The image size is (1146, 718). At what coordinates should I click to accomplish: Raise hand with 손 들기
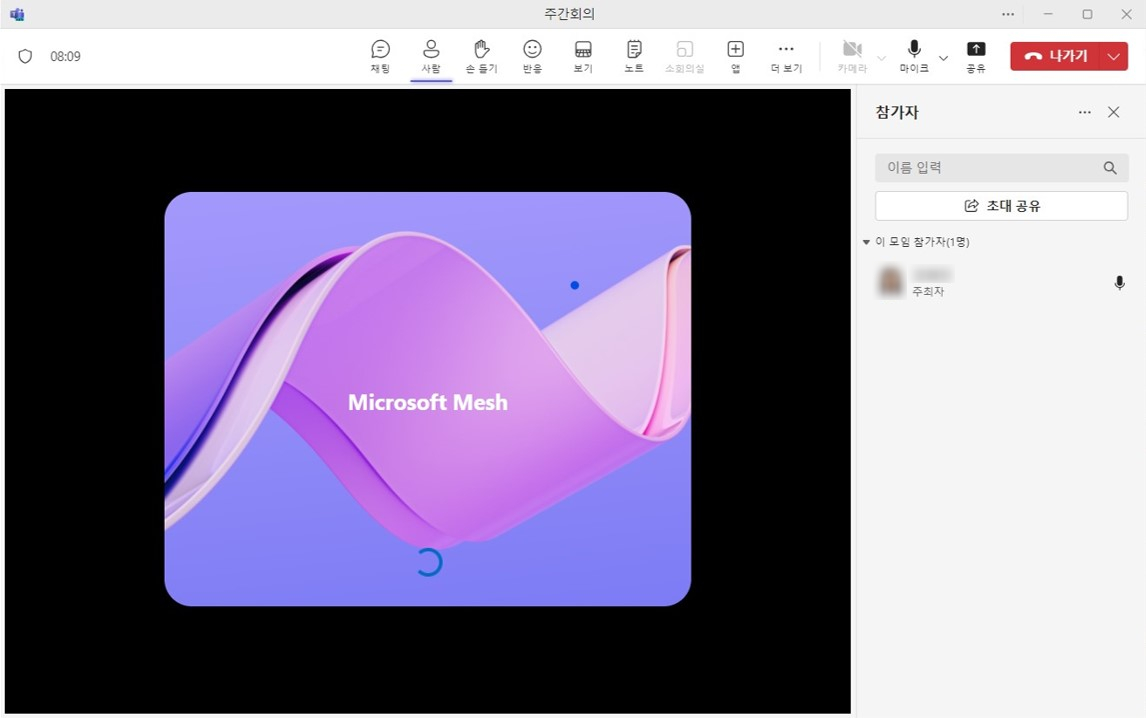tap(482, 56)
